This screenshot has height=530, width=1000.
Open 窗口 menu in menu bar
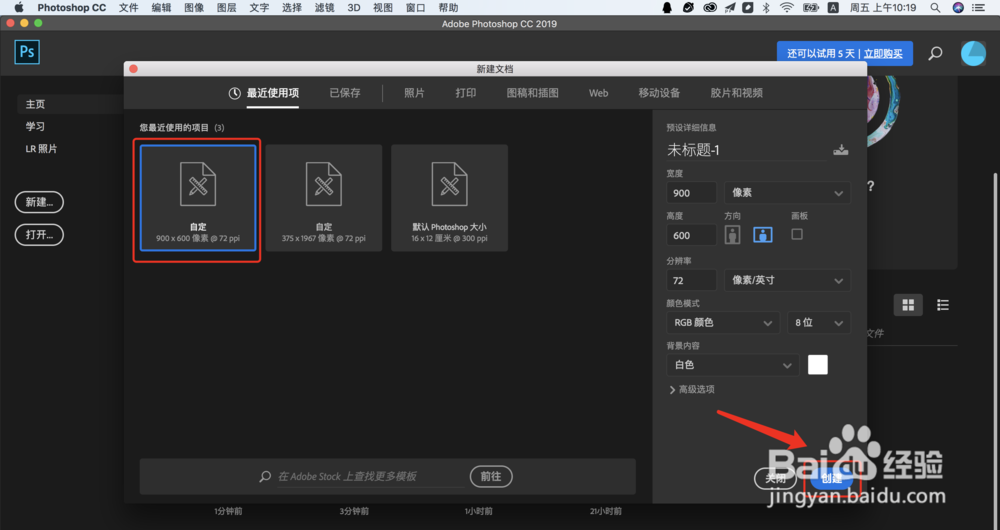point(416,8)
